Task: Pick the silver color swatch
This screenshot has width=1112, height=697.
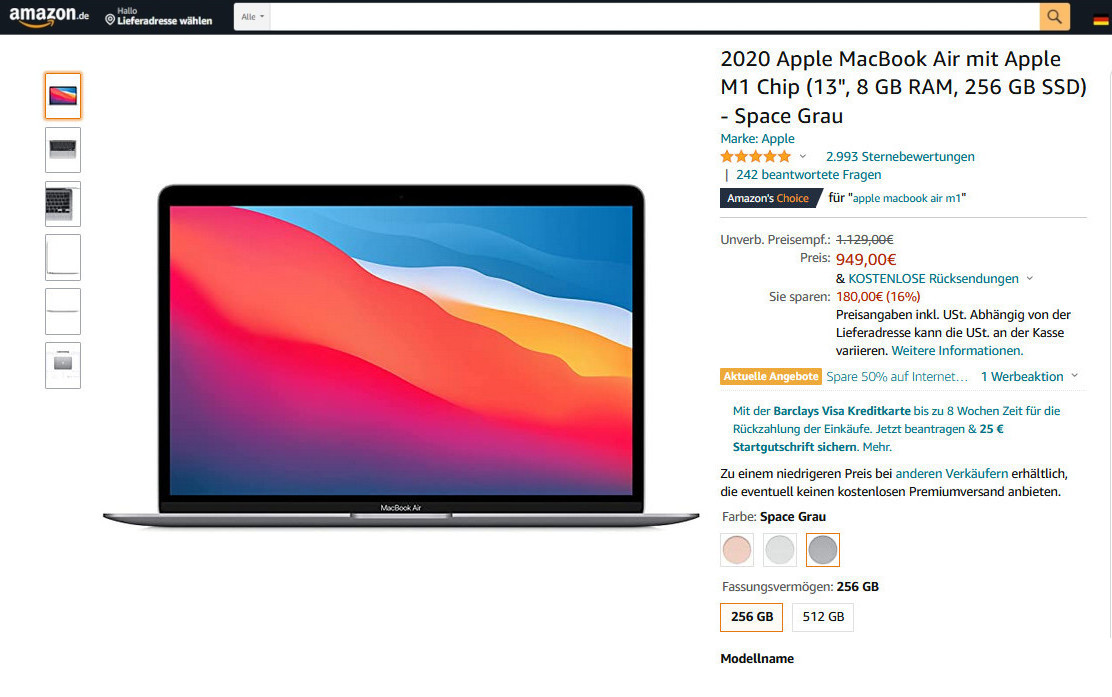Action: (779, 550)
